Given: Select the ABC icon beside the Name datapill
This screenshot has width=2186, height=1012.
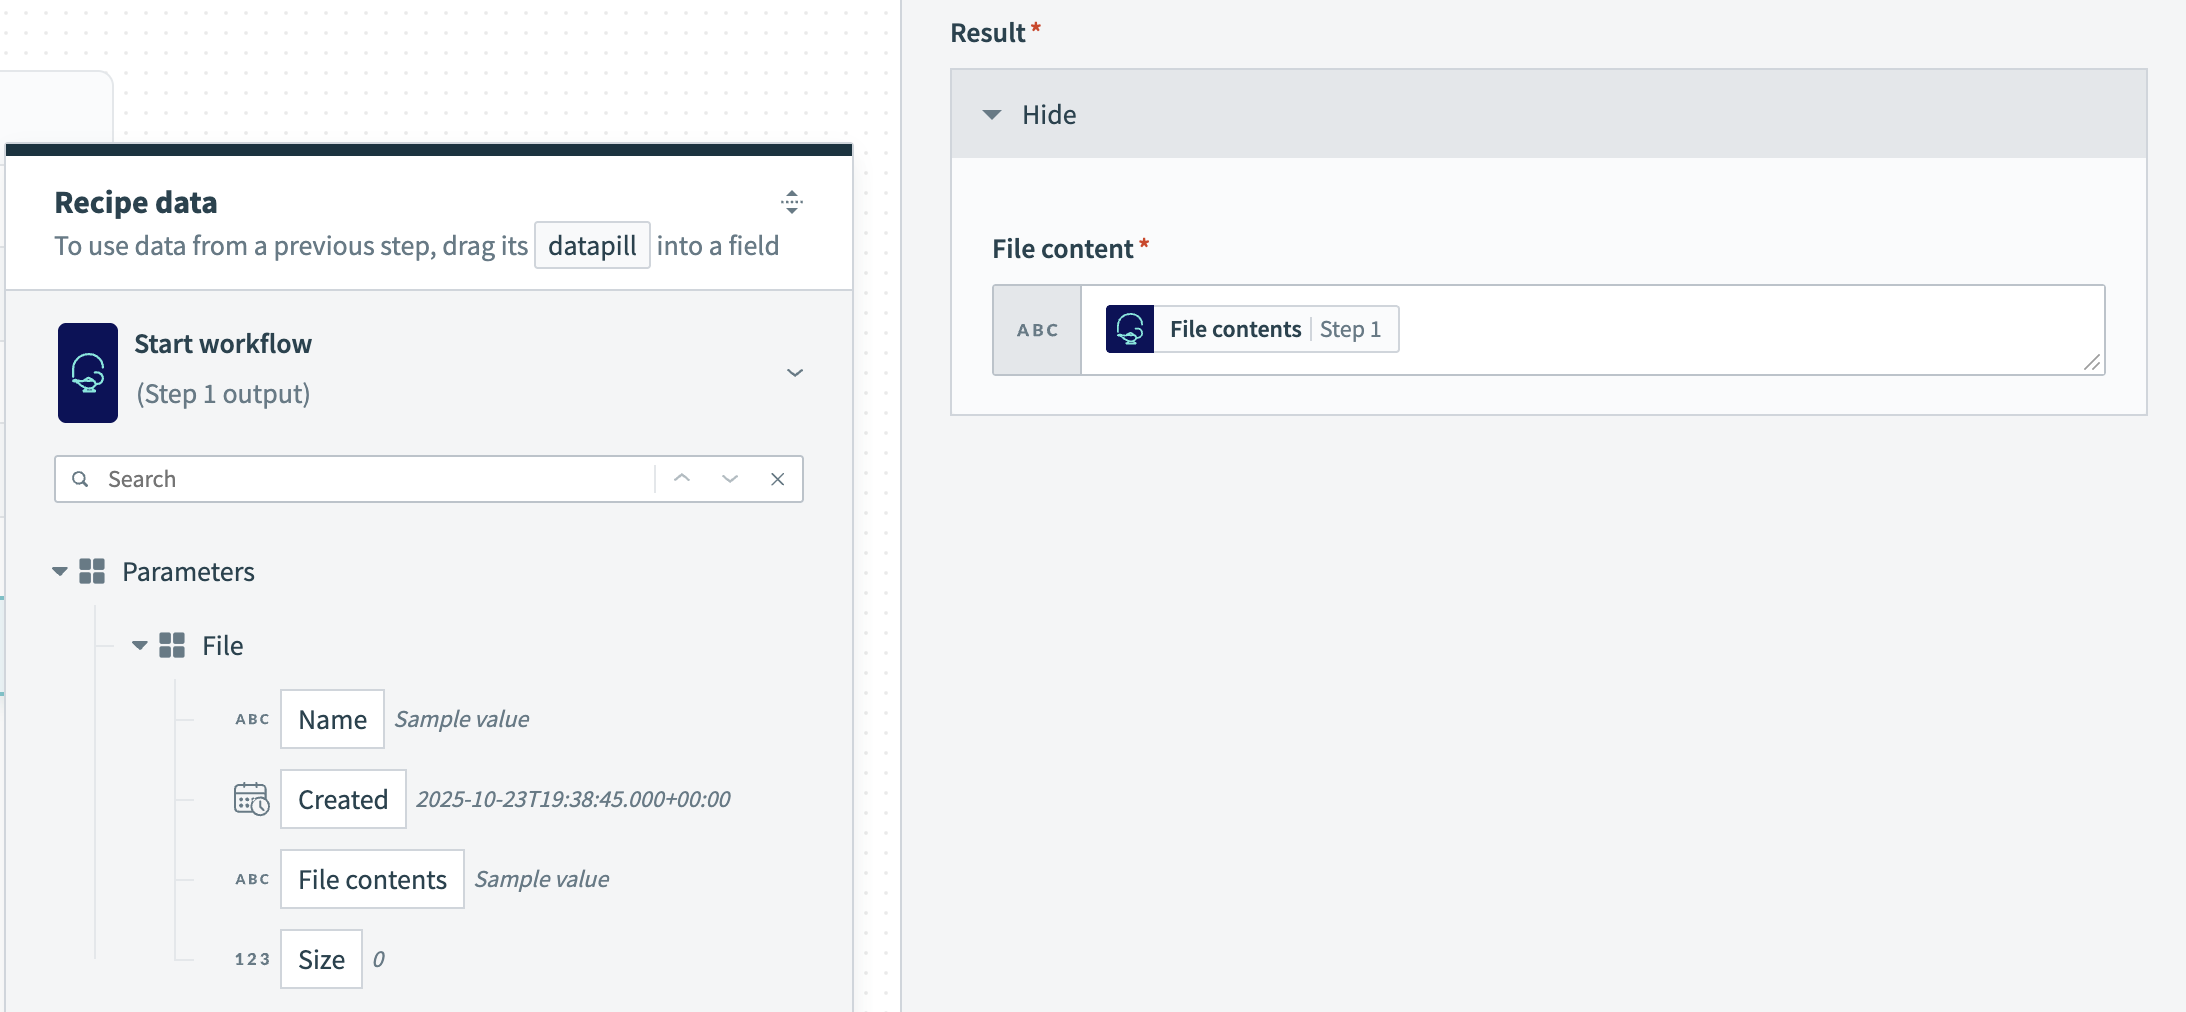Looking at the screenshot, I should [x=252, y=718].
